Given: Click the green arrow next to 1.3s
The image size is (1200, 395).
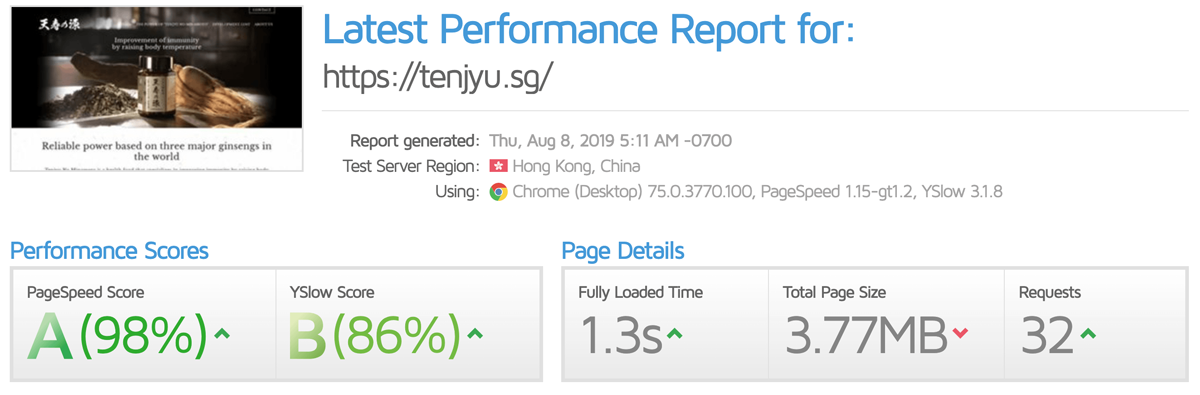Looking at the screenshot, I should point(675,333).
